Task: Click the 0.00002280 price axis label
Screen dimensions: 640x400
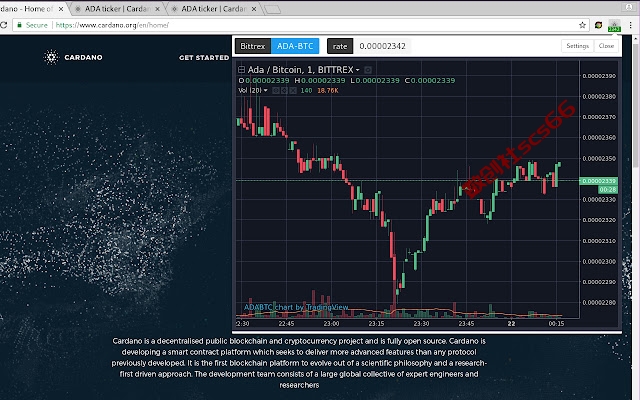Action: coord(599,302)
